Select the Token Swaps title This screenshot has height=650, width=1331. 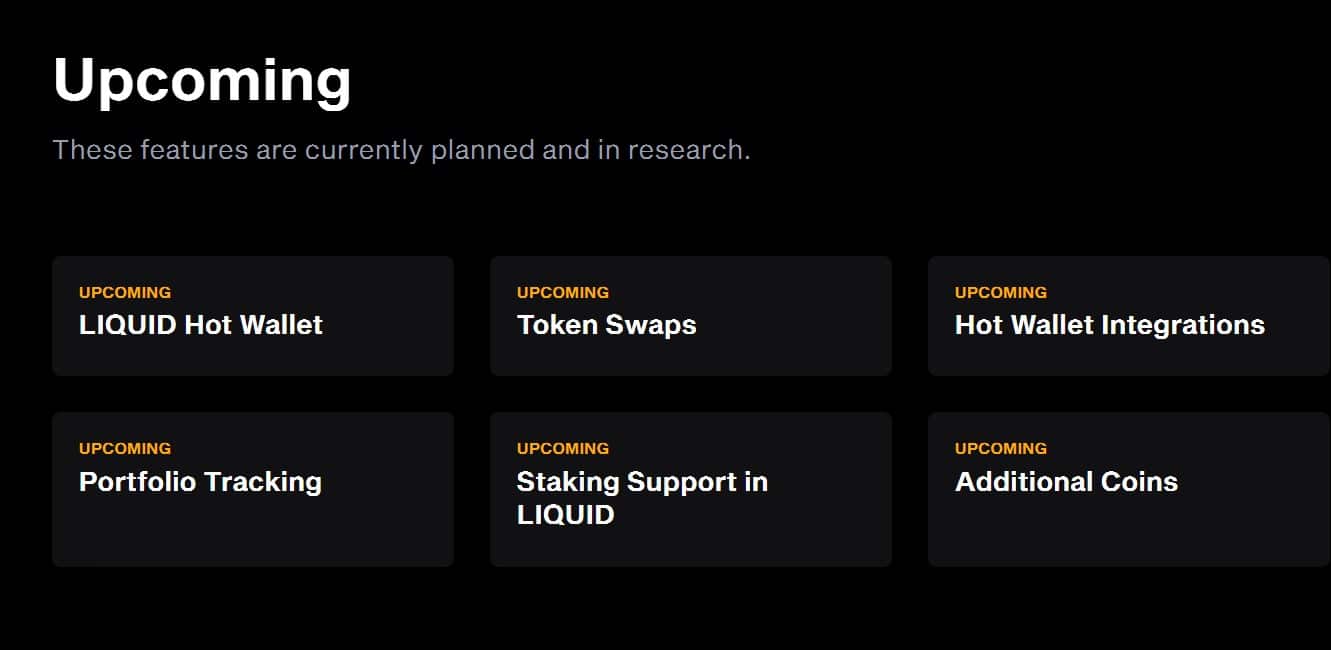tap(606, 325)
